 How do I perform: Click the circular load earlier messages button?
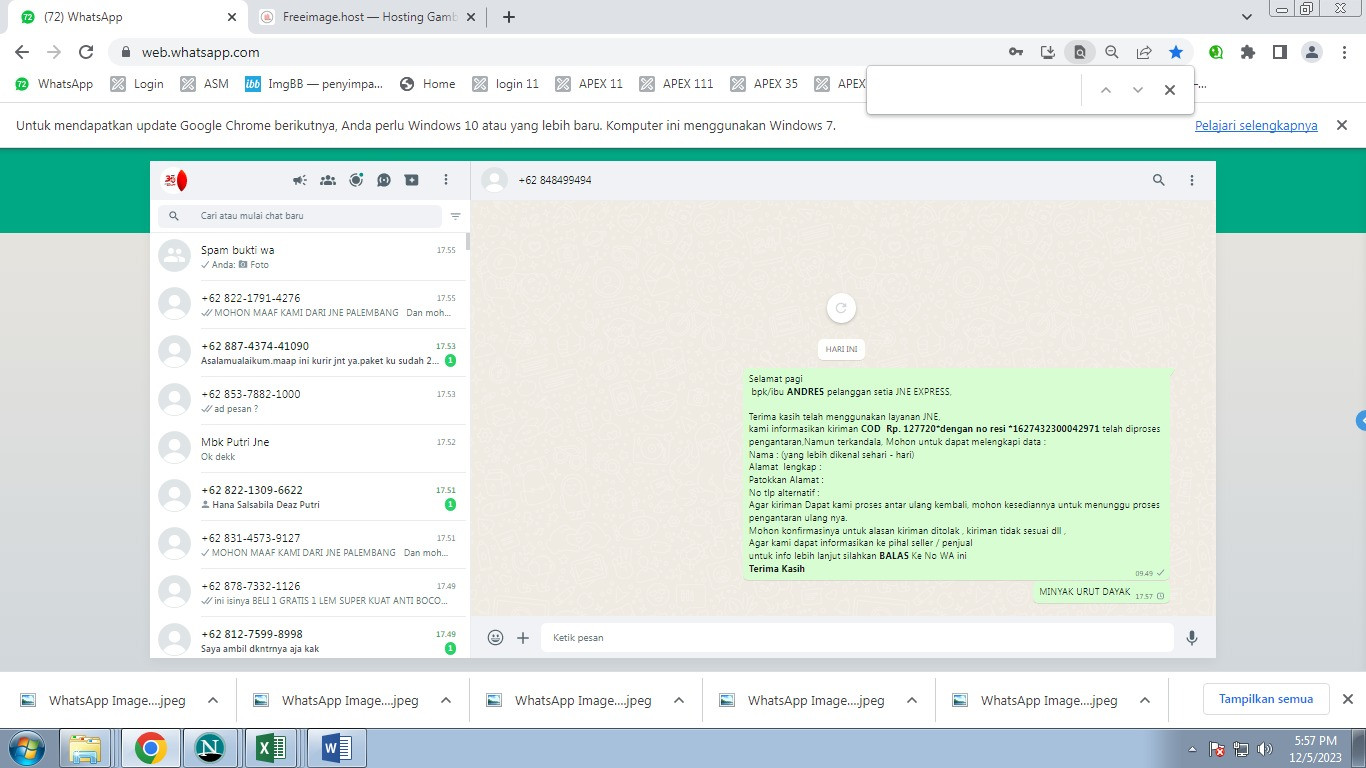[841, 308]
